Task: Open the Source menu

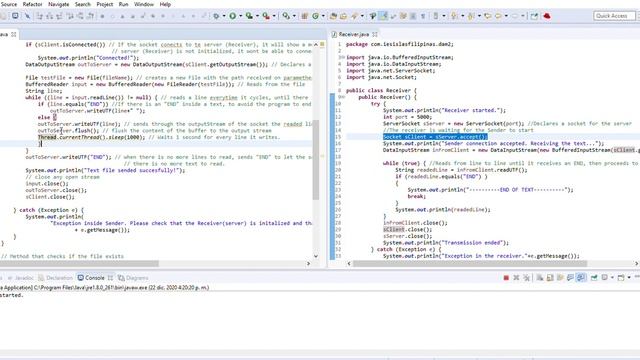Action: 9,4
